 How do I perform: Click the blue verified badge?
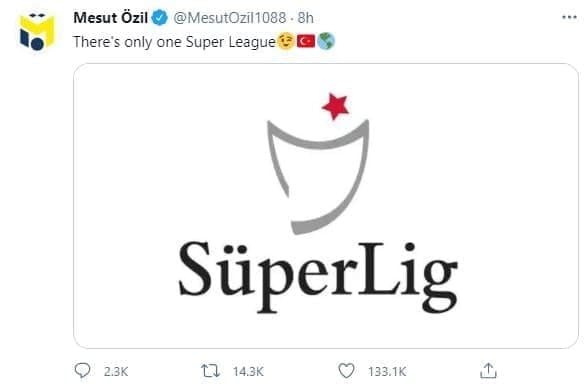(x=160, y=18)
